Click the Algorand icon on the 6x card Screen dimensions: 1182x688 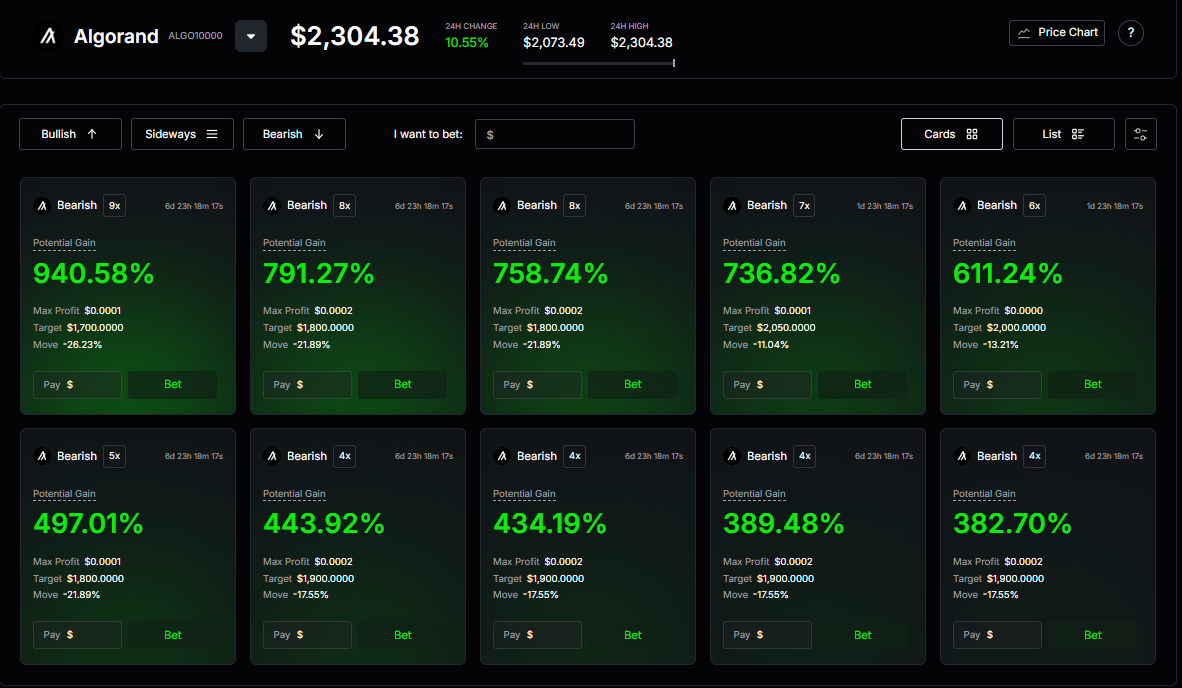[962, 206]
